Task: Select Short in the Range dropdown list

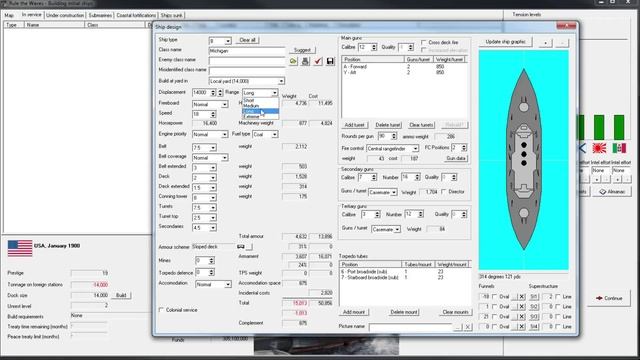Action: tap(260, 100)
